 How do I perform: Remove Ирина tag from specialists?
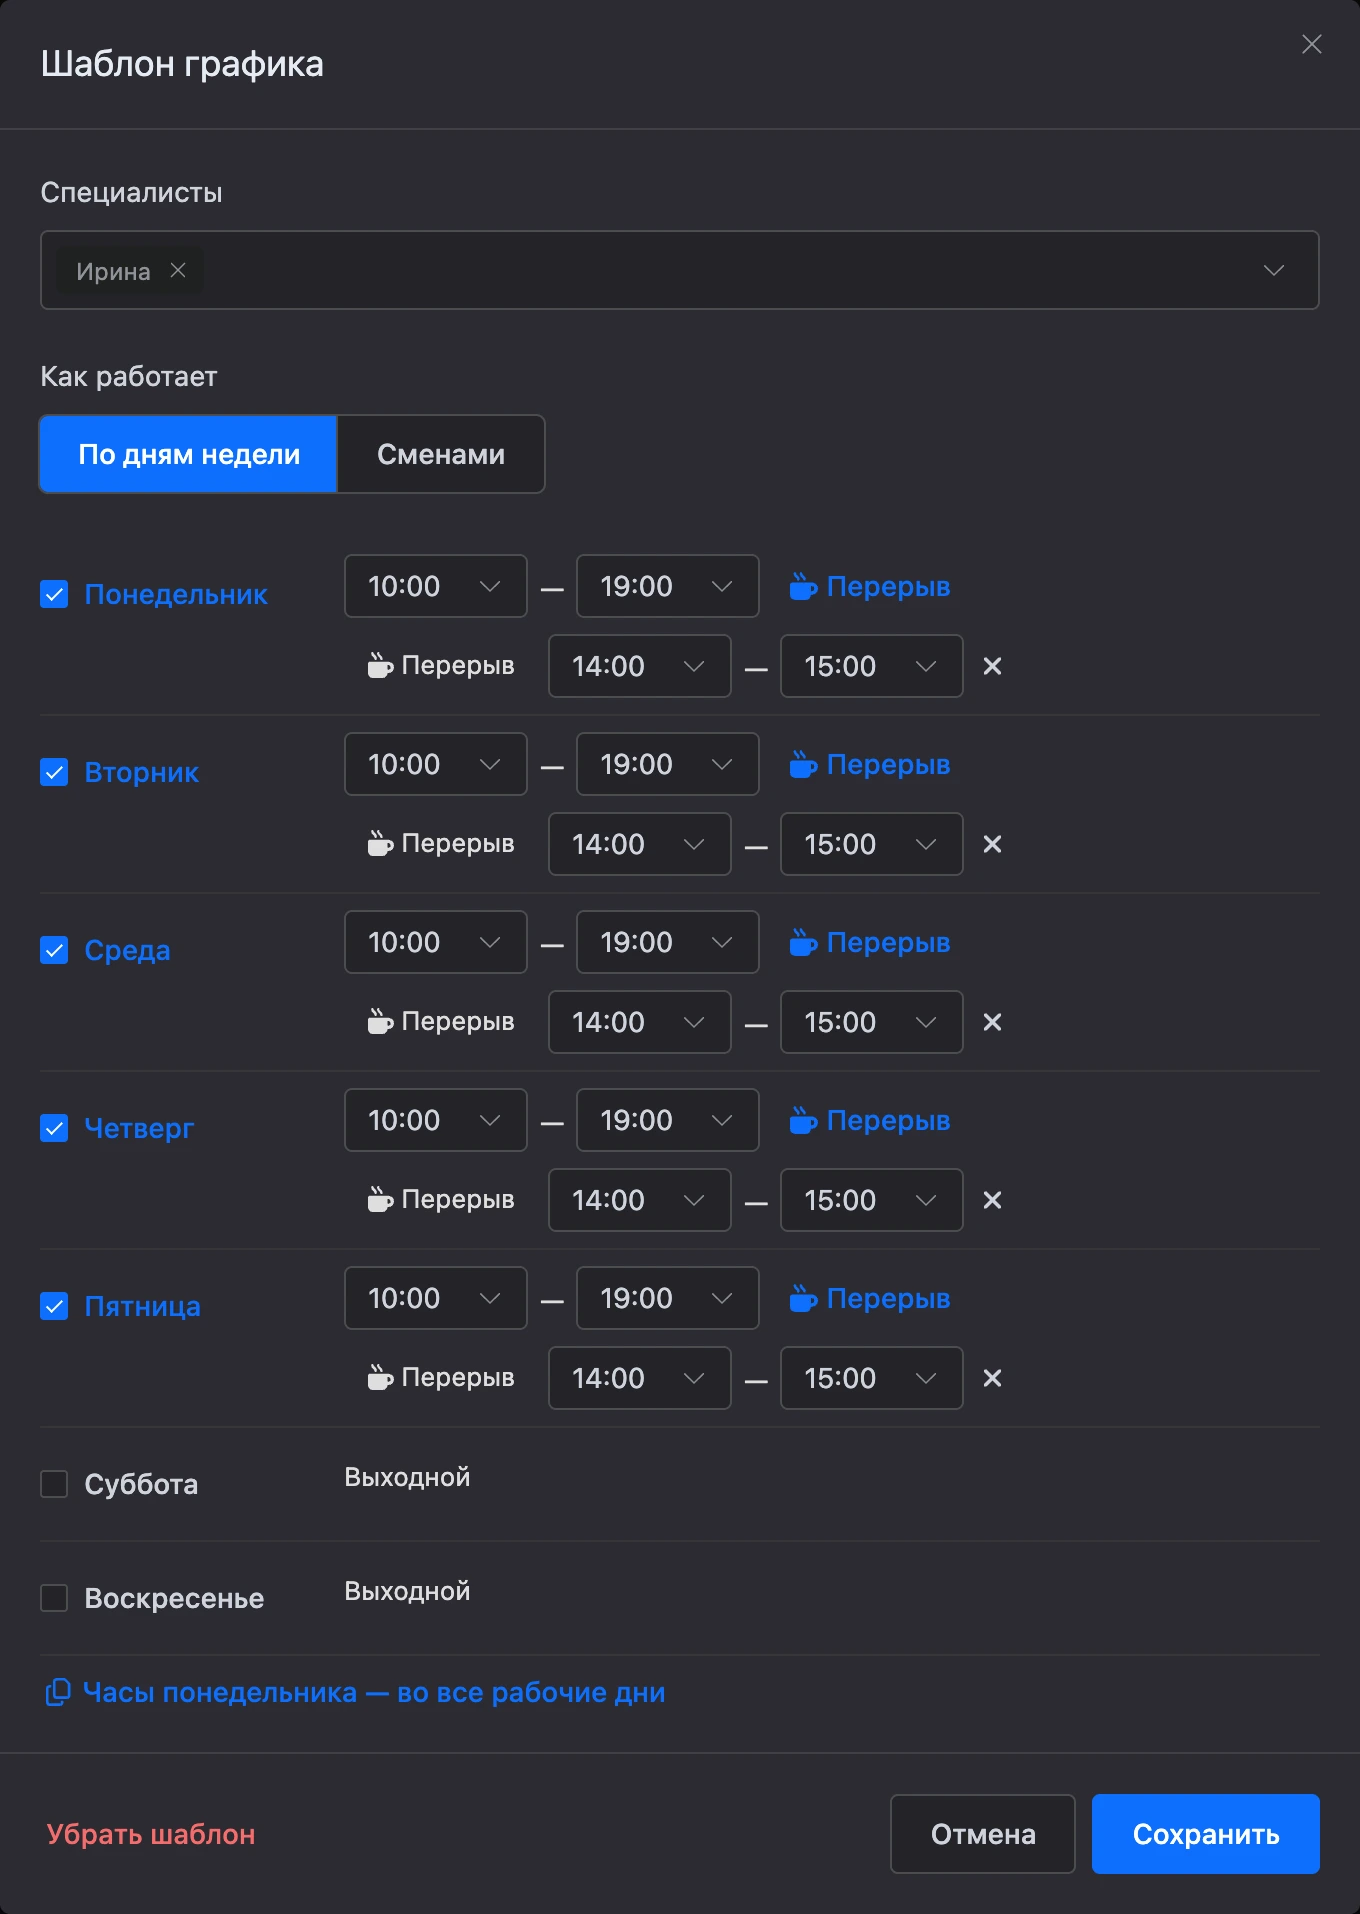pyautogui.click(x=178, y=270)
